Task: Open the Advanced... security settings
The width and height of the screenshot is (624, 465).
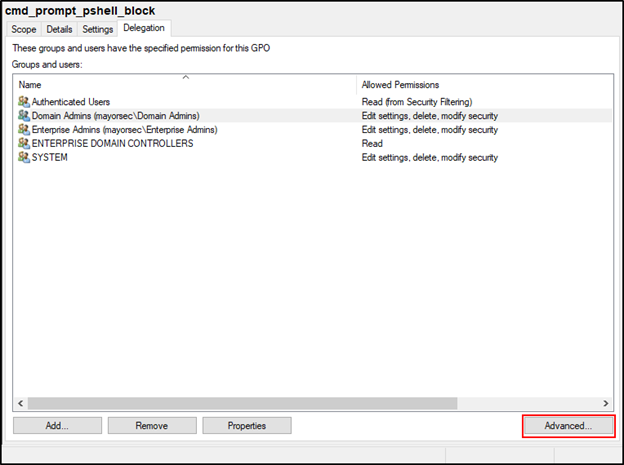Action: (x=567, y=426)
